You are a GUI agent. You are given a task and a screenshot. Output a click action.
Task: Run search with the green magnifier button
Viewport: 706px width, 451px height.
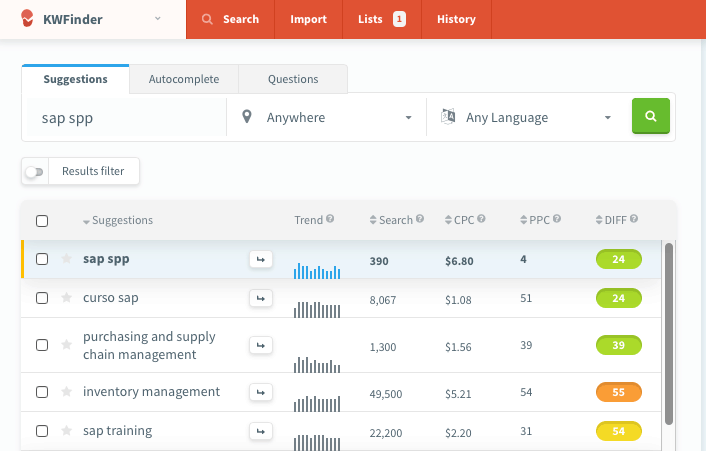click(x=651, y=116)
